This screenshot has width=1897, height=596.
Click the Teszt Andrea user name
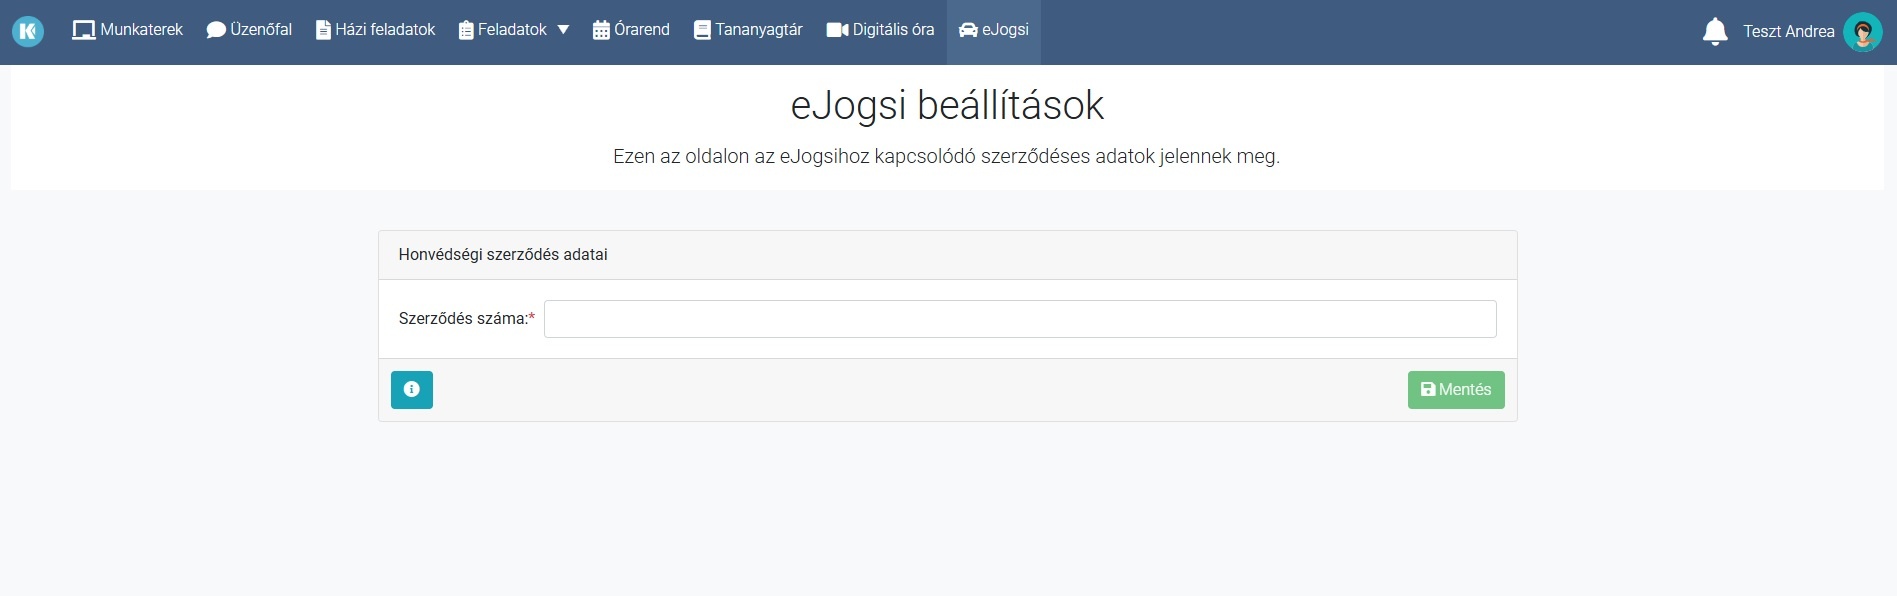(1789, 32)
